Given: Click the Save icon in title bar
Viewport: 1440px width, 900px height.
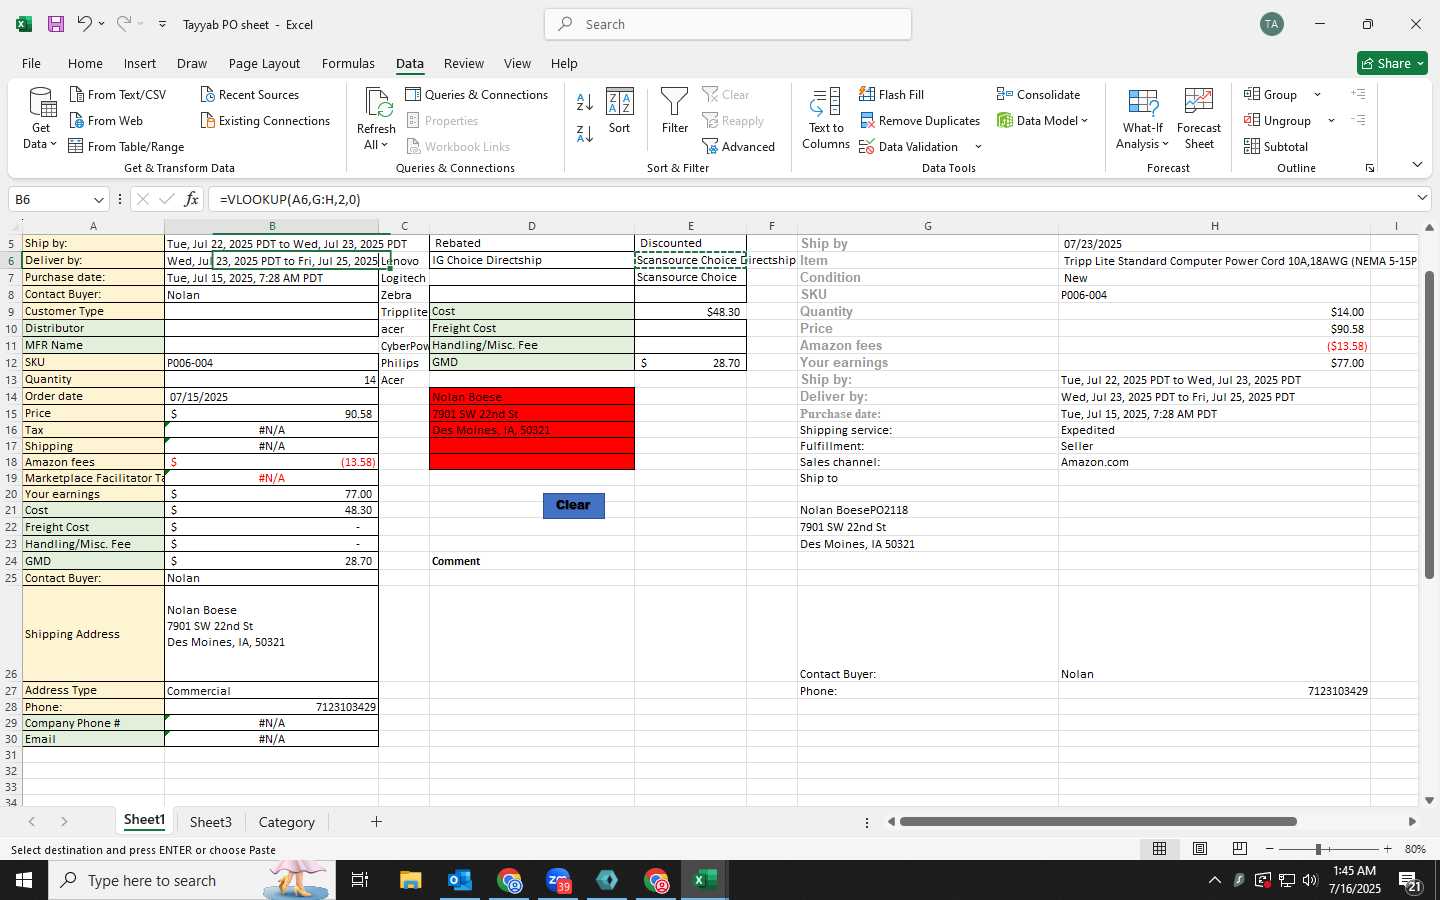Looking at the screenshot, I should [x=56, y=24].
